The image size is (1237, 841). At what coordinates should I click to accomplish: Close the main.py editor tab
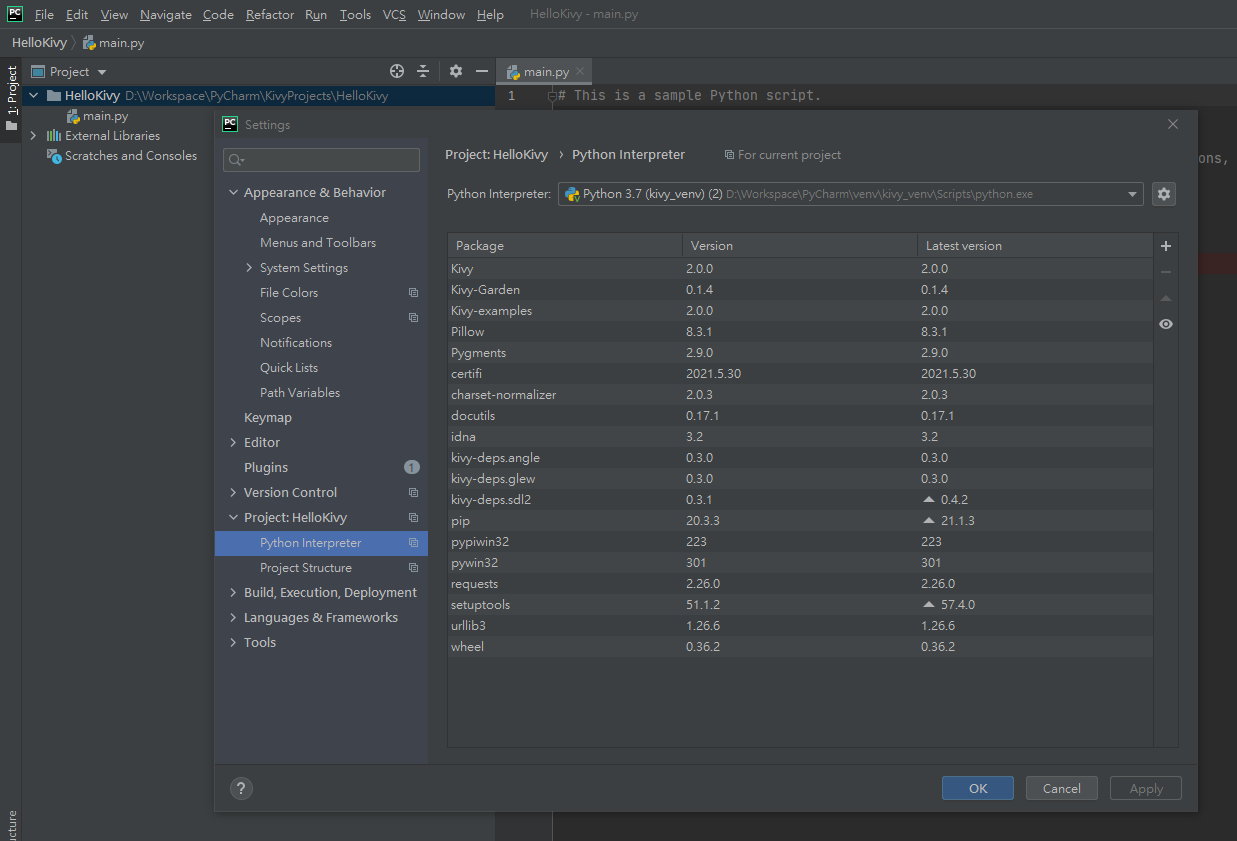point(580,72)
